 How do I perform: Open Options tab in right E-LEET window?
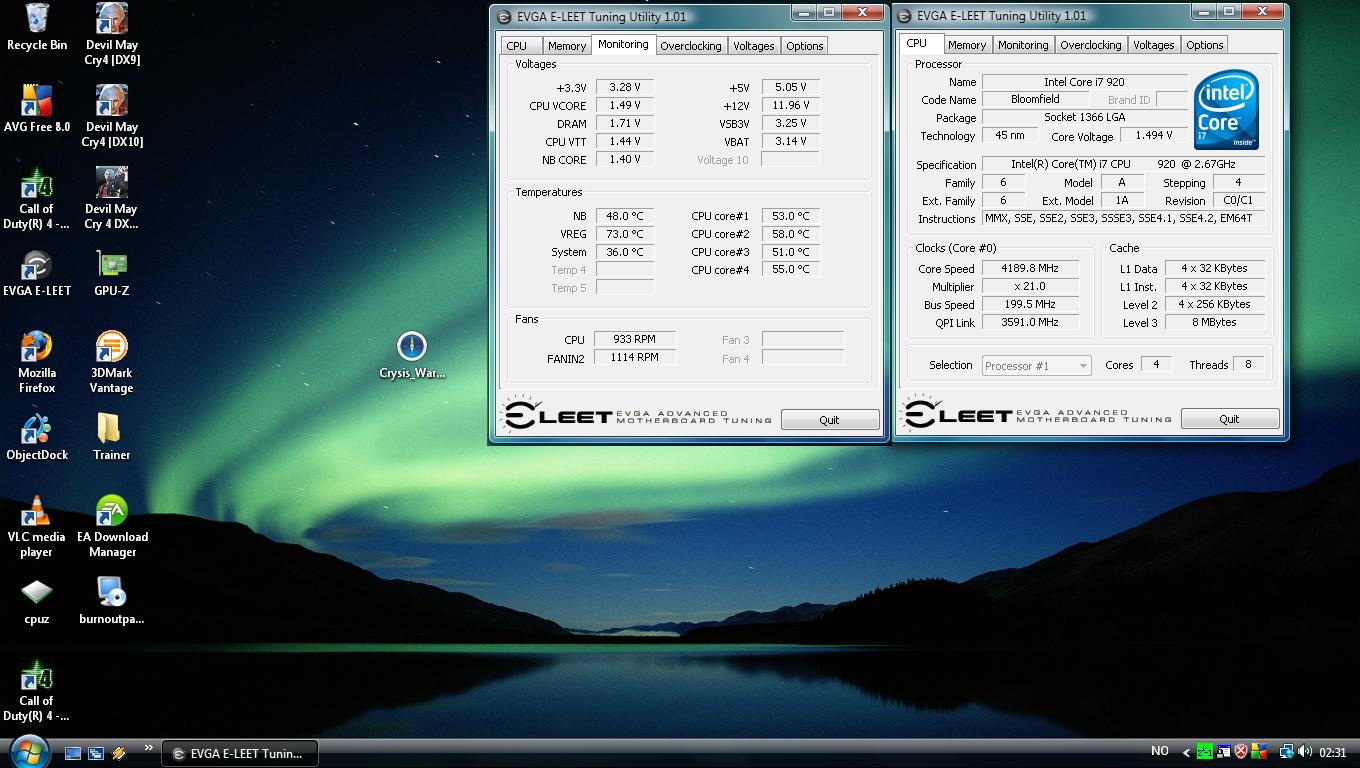point(1204,45)
